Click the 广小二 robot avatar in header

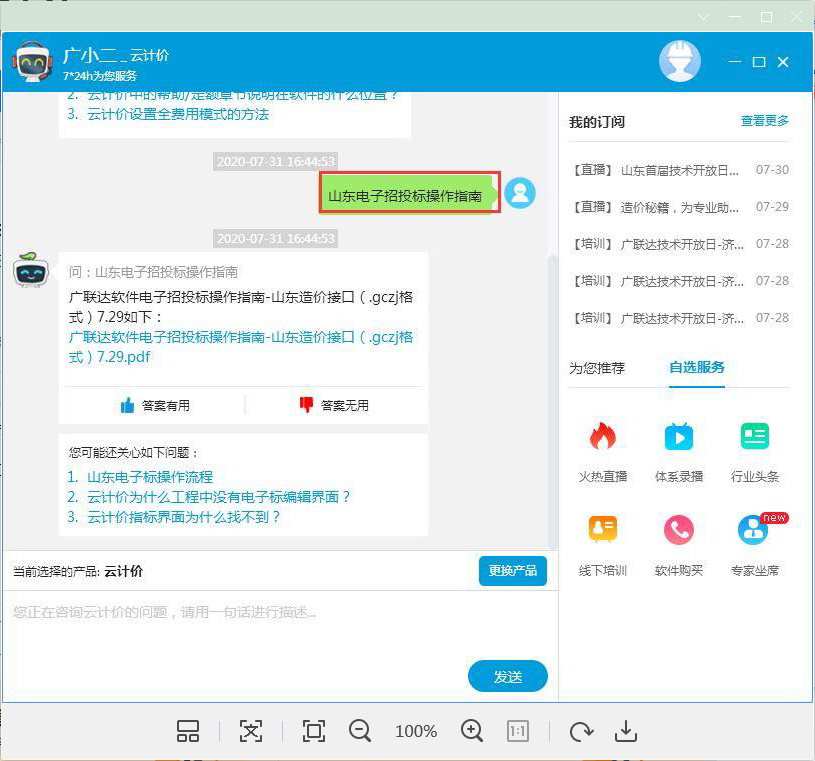pyautogui.click(x=32, y=61)
